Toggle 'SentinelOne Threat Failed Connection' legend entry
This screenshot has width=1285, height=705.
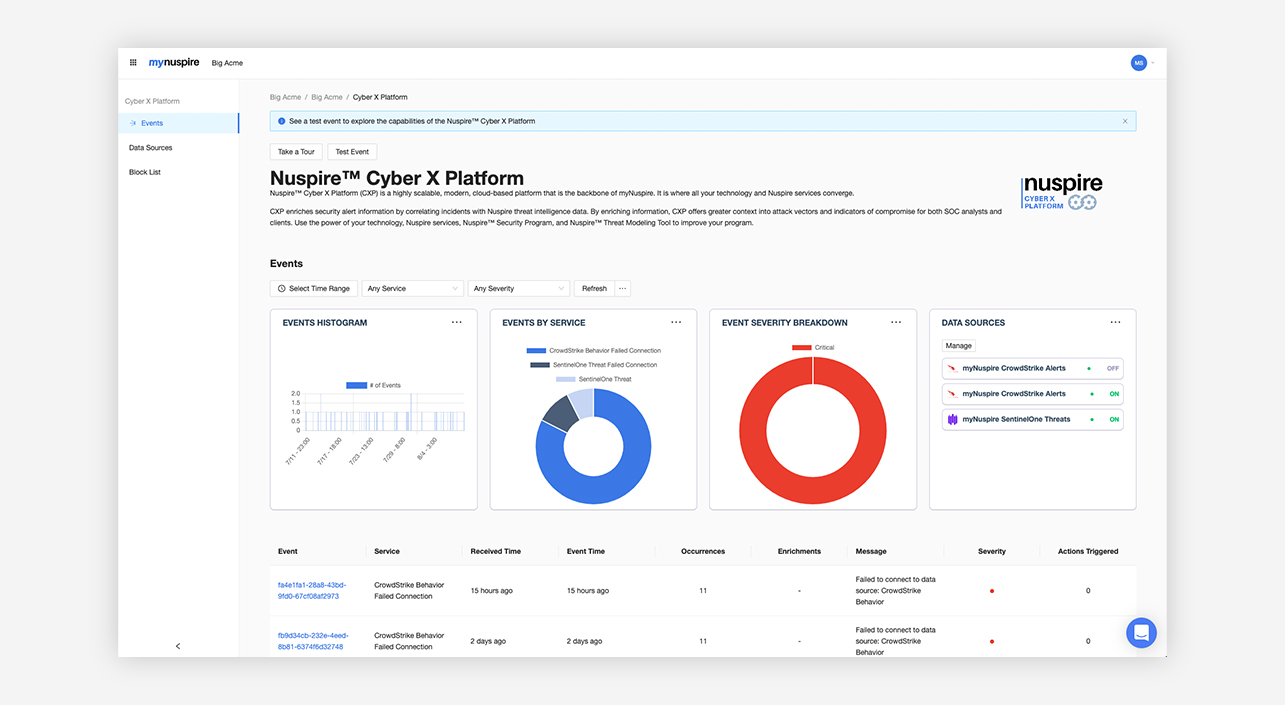(x=593, y=365)
